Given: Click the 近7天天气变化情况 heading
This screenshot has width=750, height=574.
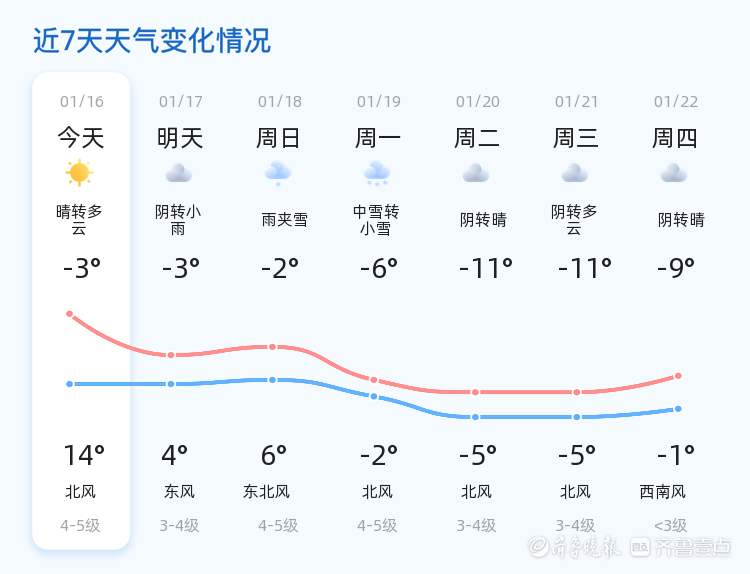Looking at the screenshot, I should click(152, 41).
